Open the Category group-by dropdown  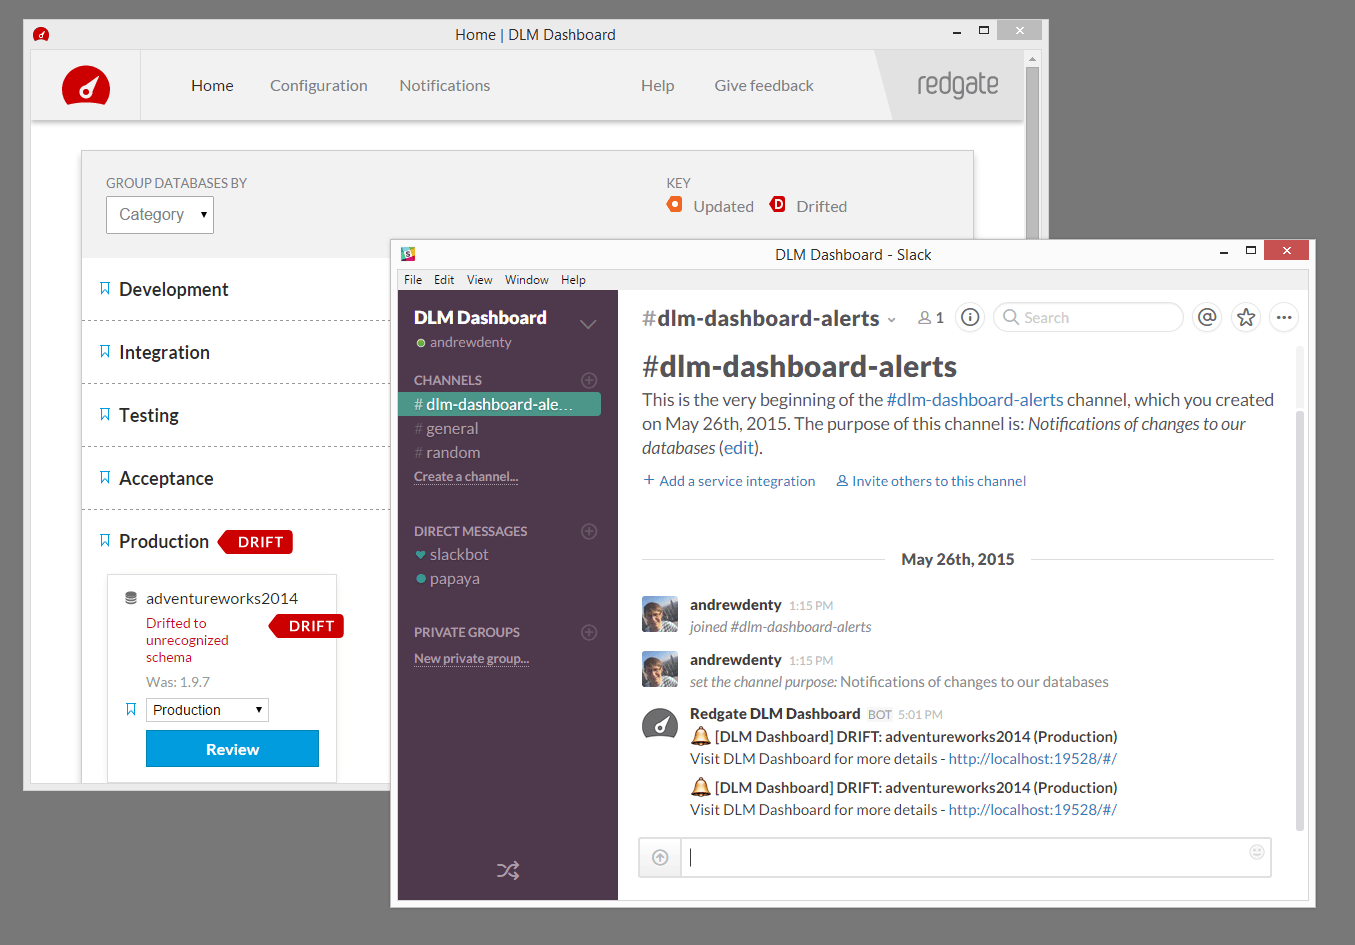[160, 215]
